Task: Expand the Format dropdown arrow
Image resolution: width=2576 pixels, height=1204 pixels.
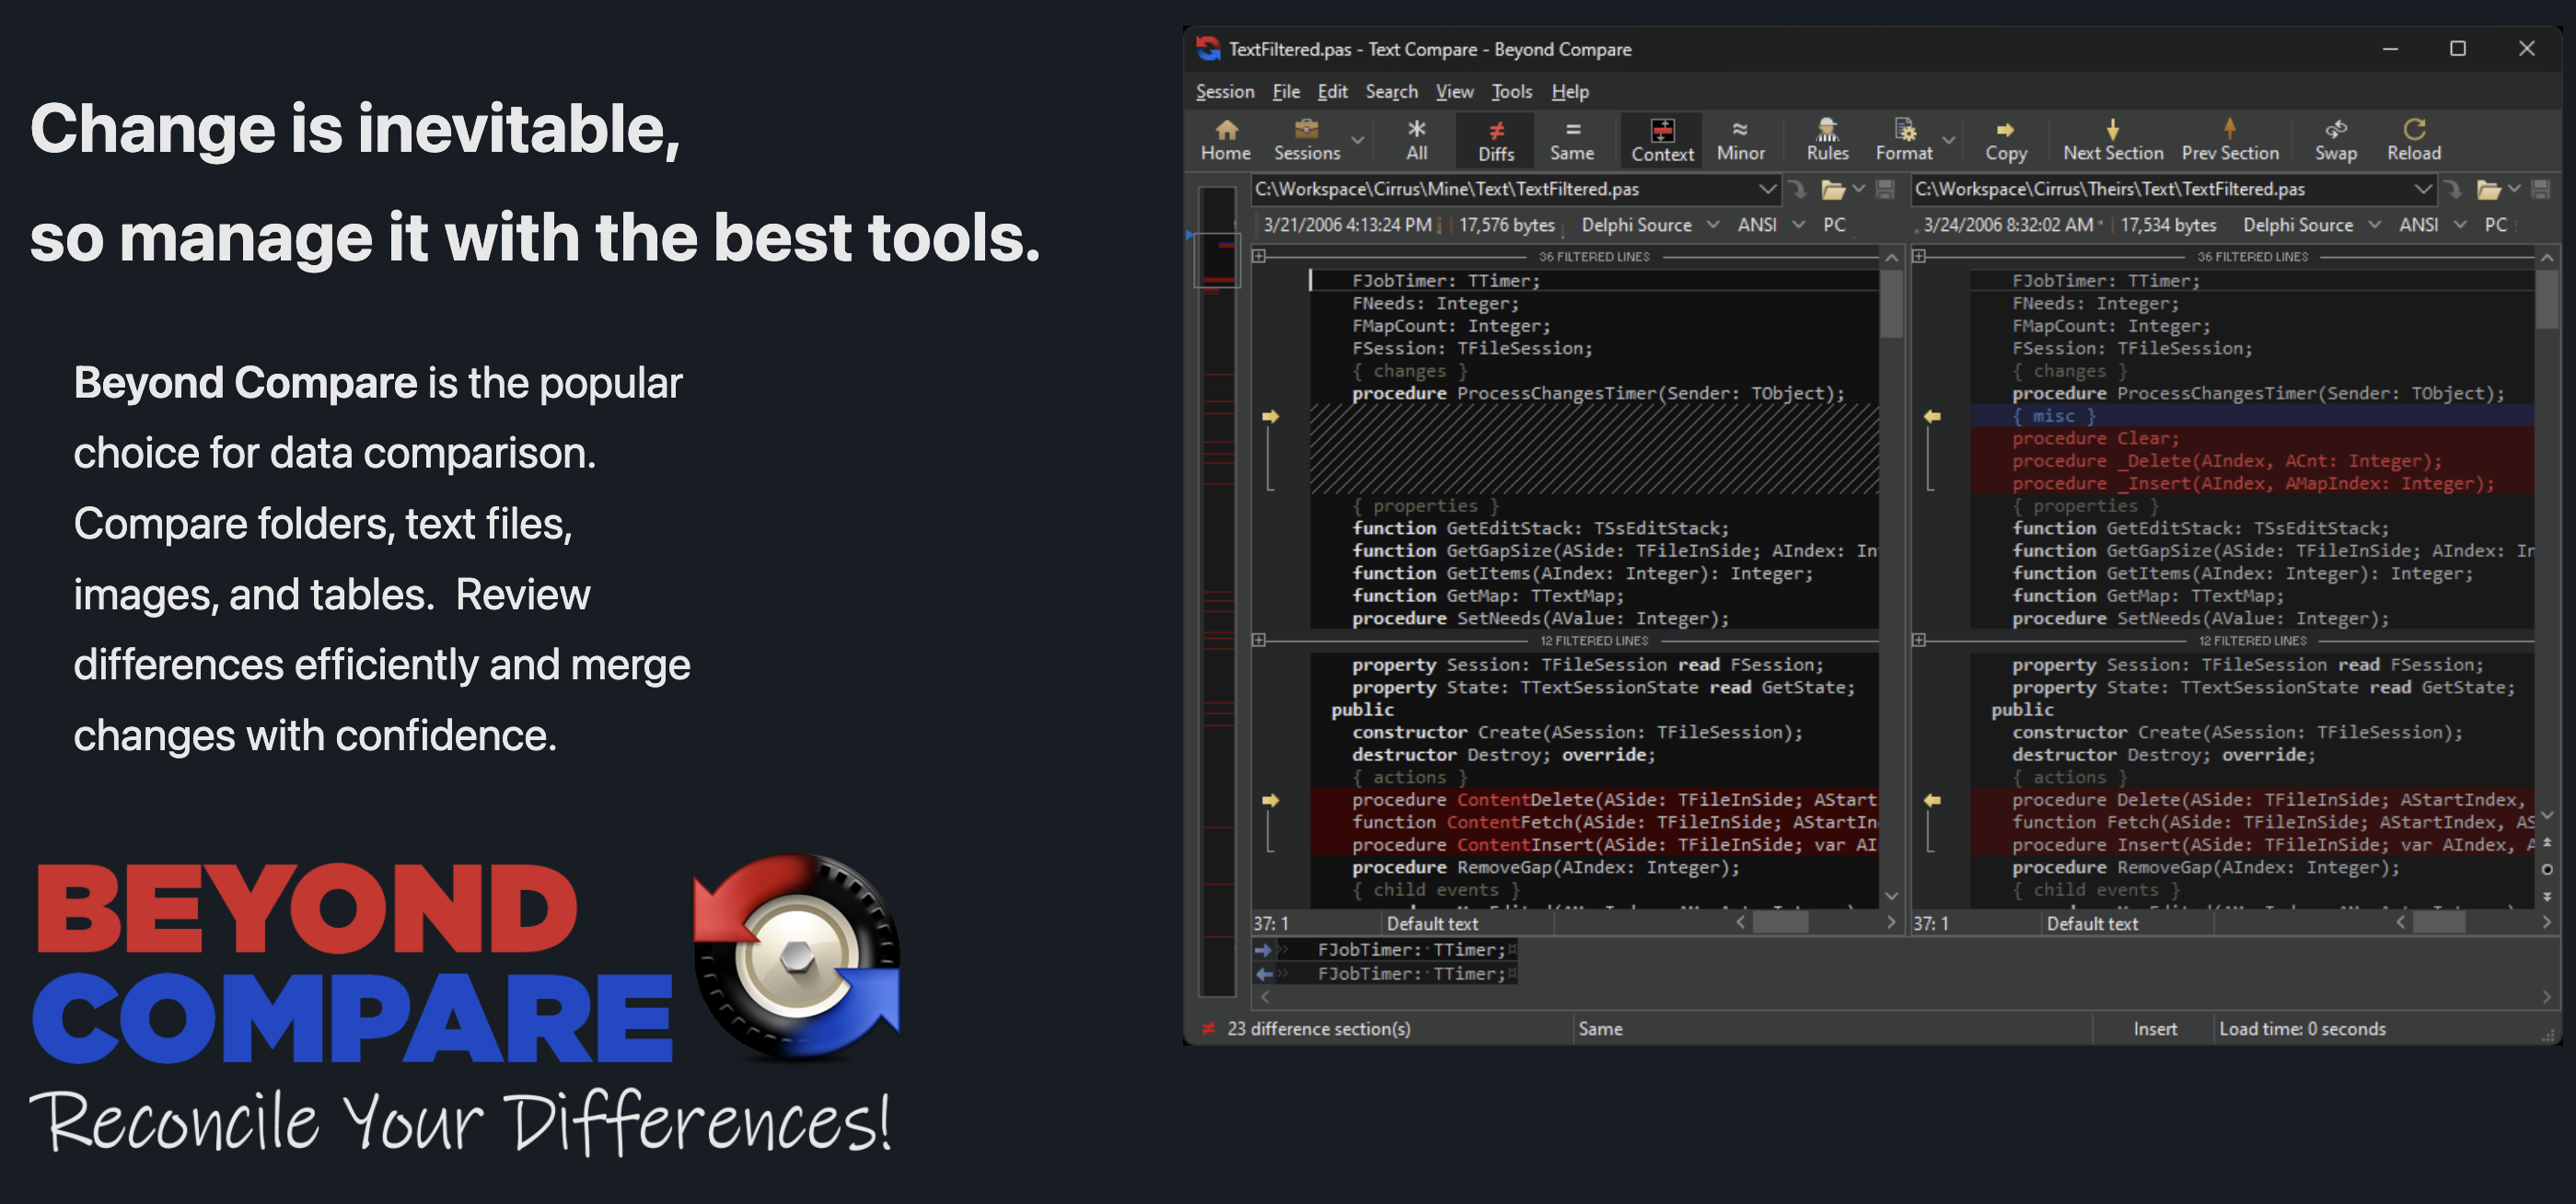Action: click(1948, 140)
